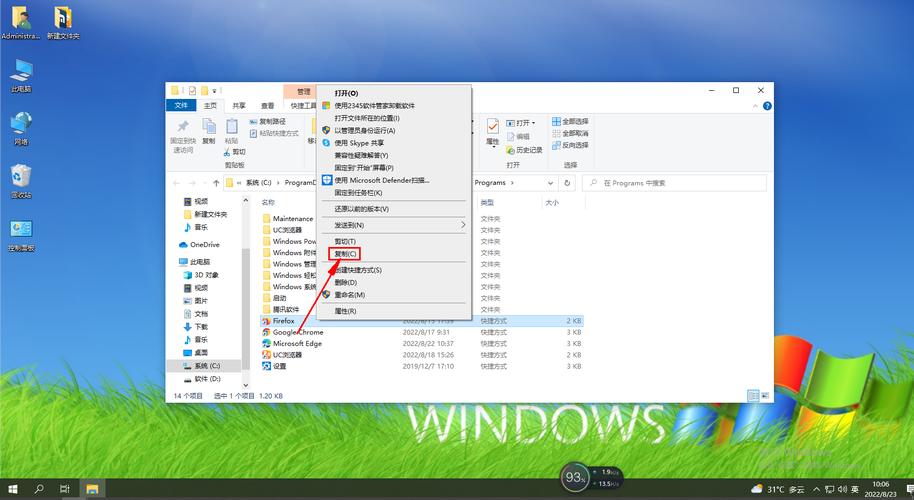This screenshot has width=914, height=500.
Task: Click the 剪切 scissors in the ribbon
Action: pyautogui.click(x=234, y=152)
